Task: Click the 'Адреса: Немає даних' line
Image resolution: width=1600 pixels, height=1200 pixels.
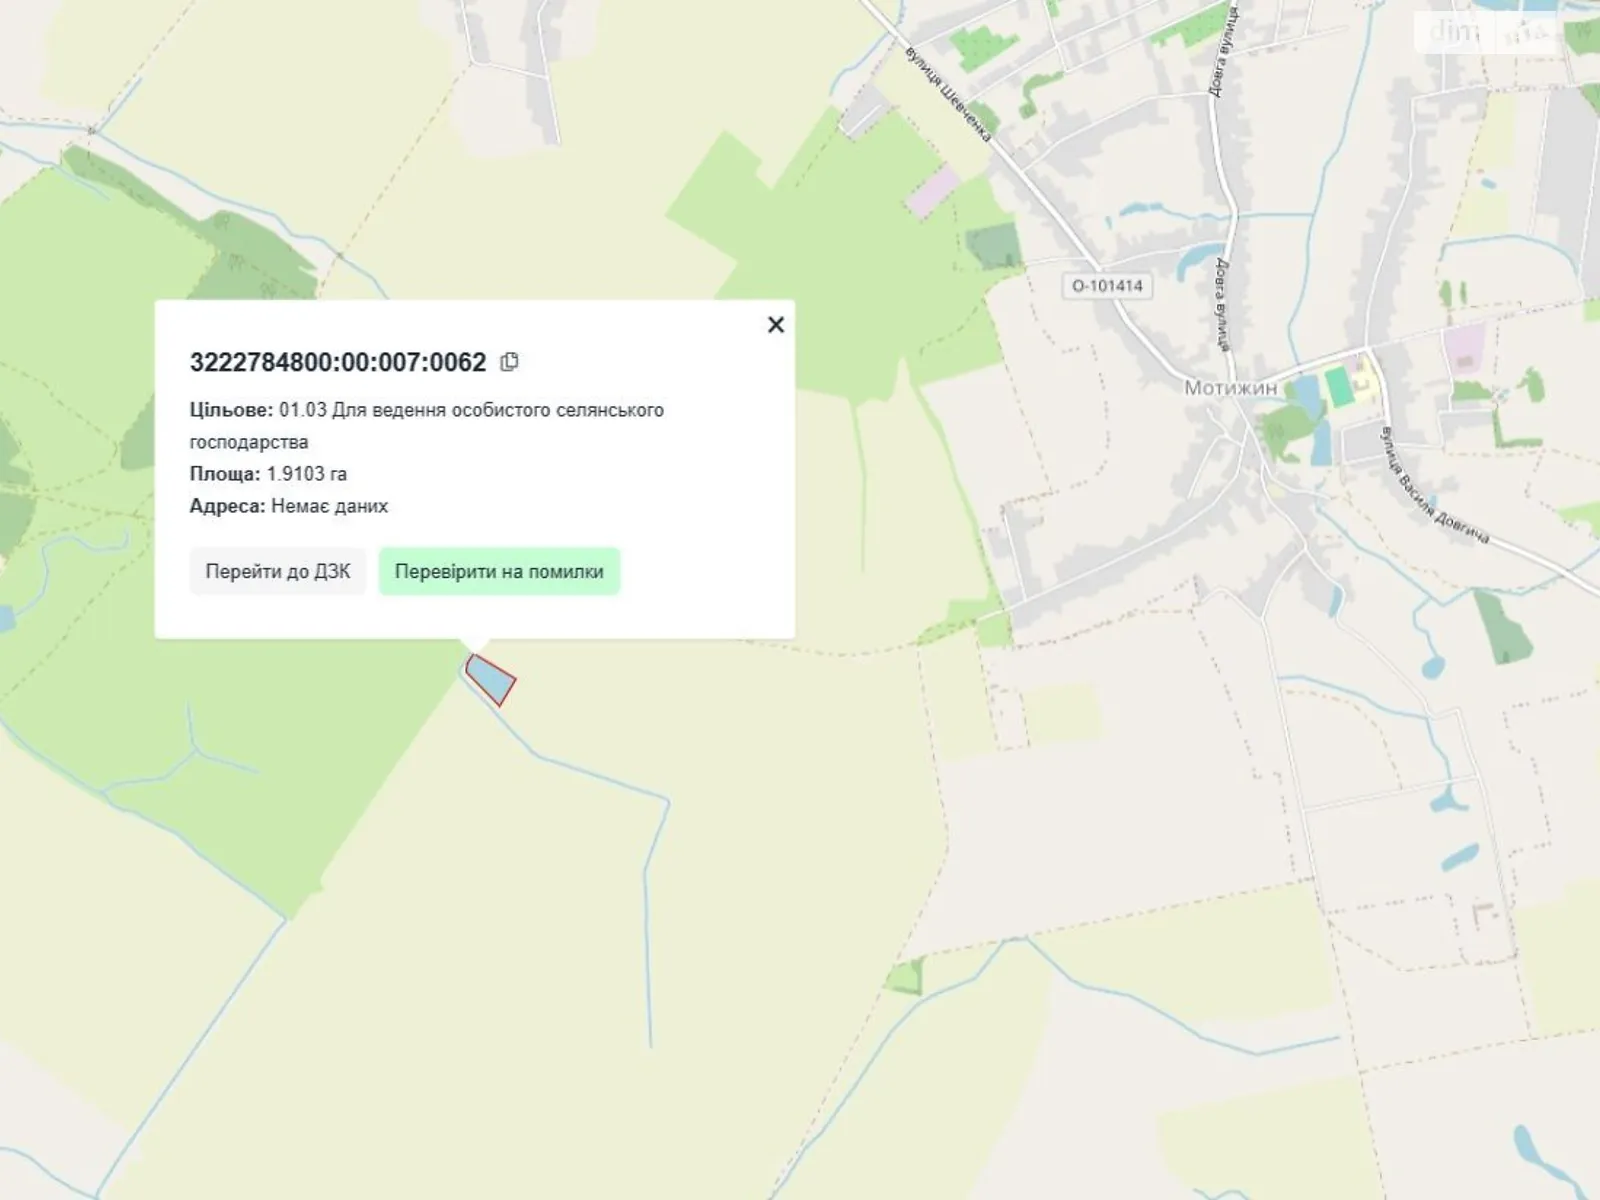Action: coord(288,506)
